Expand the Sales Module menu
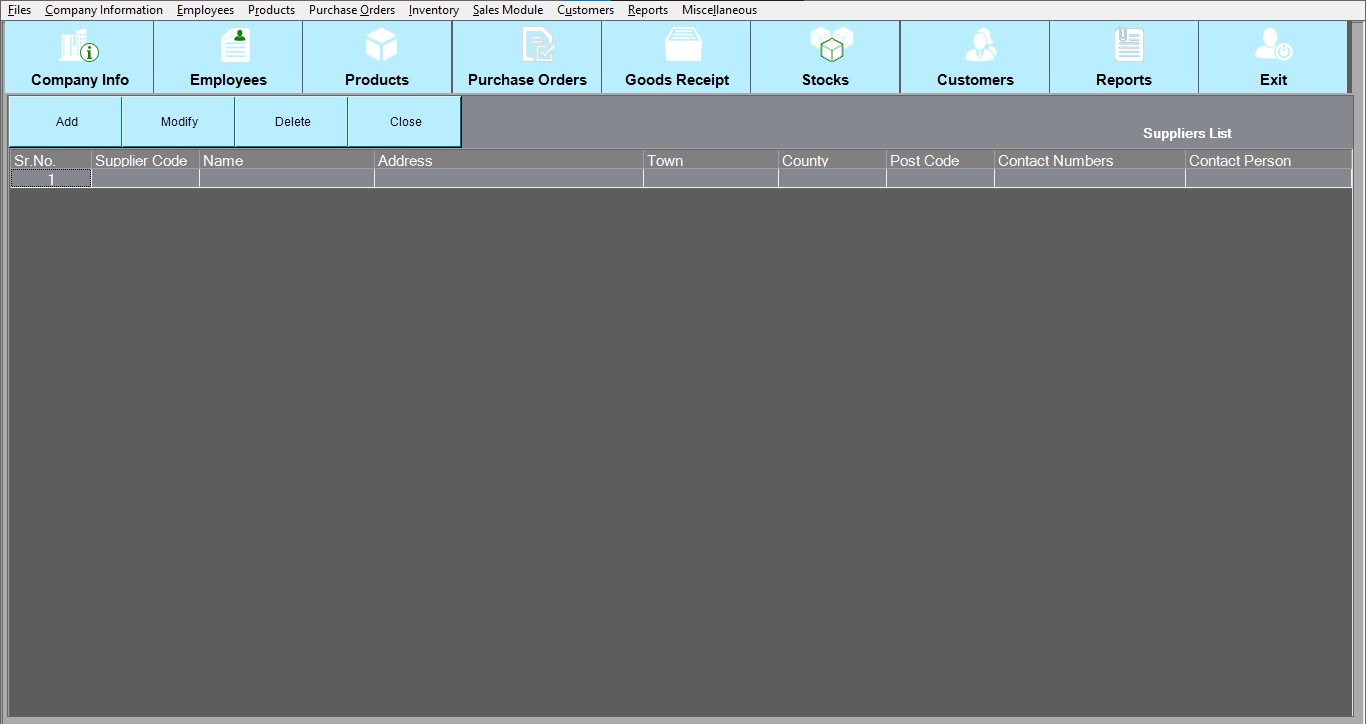Viewport: 1366px width, 724px height. (507, 10)
